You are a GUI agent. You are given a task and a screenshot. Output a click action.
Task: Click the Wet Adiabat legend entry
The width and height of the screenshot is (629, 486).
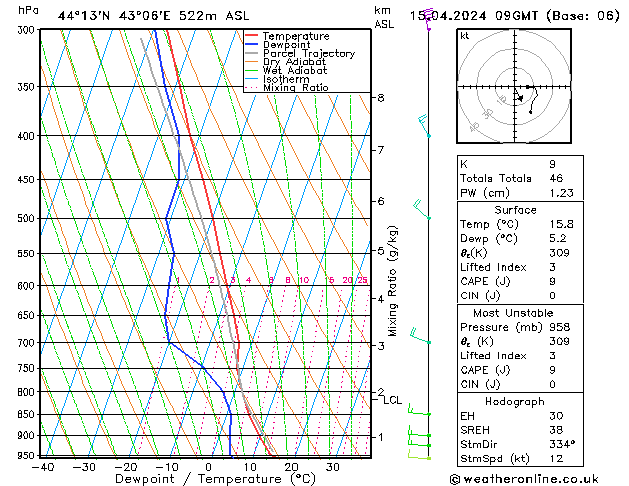294,71
